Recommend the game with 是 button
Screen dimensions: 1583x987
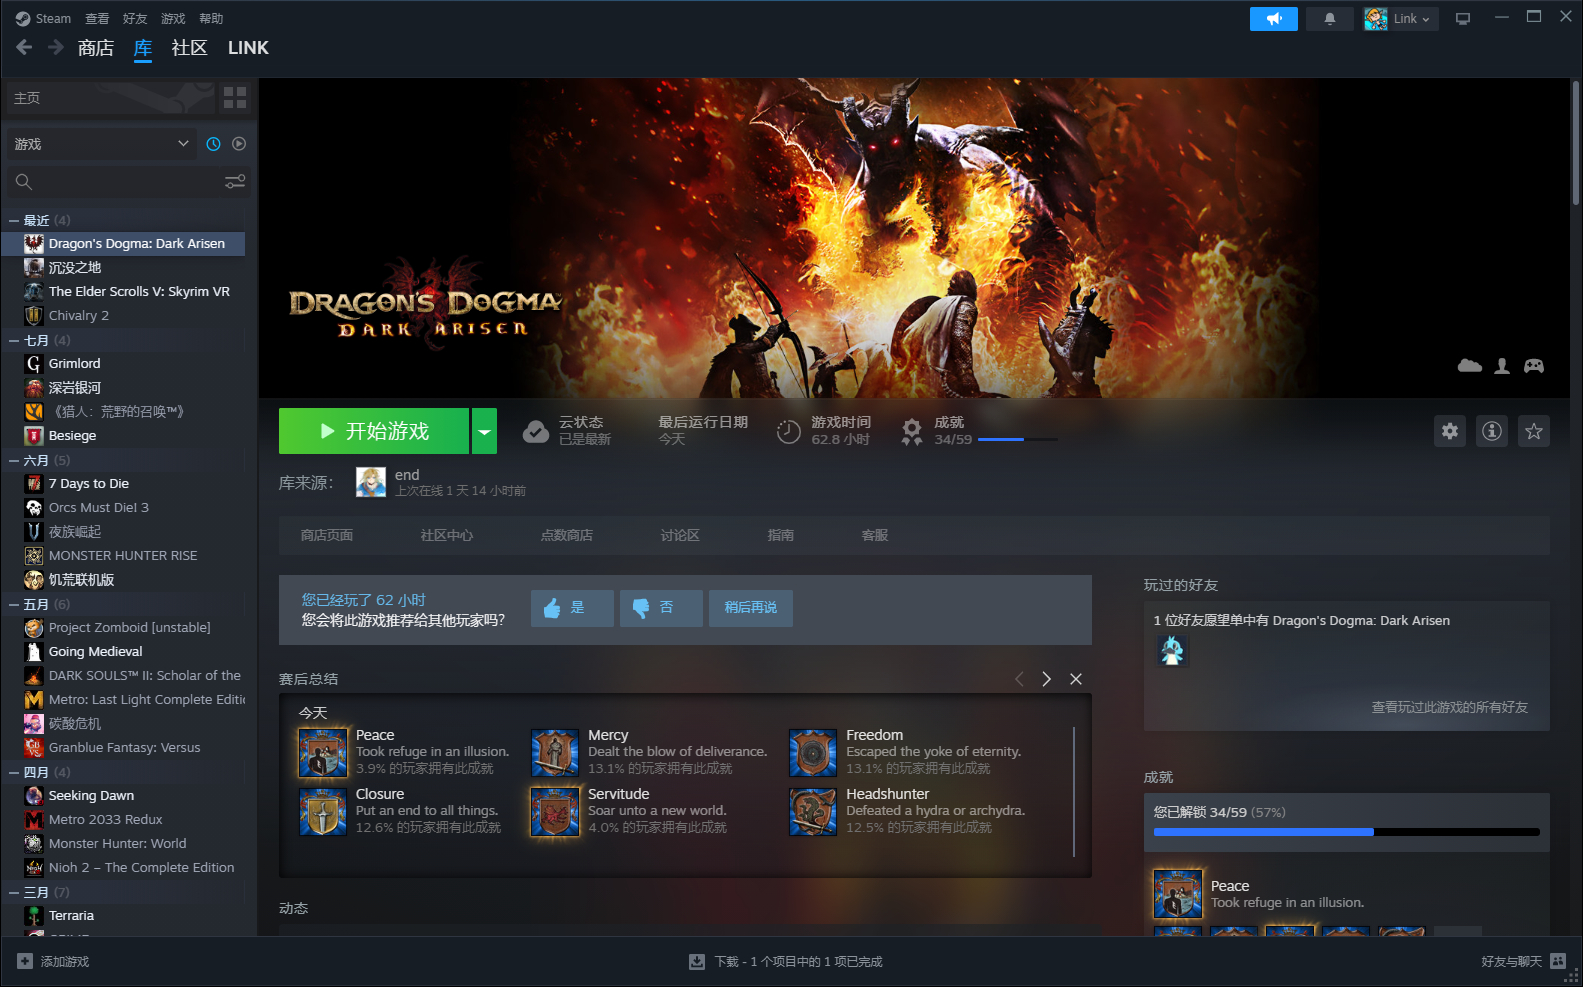(x=572, y=608)
